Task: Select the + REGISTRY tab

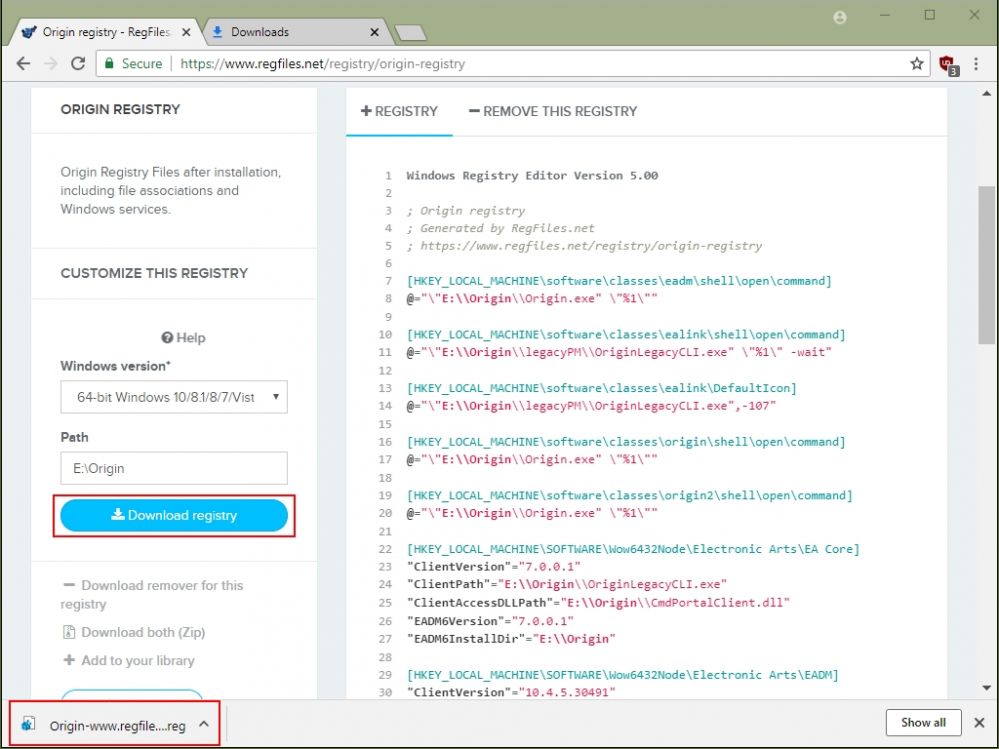Action: point(399,111)
